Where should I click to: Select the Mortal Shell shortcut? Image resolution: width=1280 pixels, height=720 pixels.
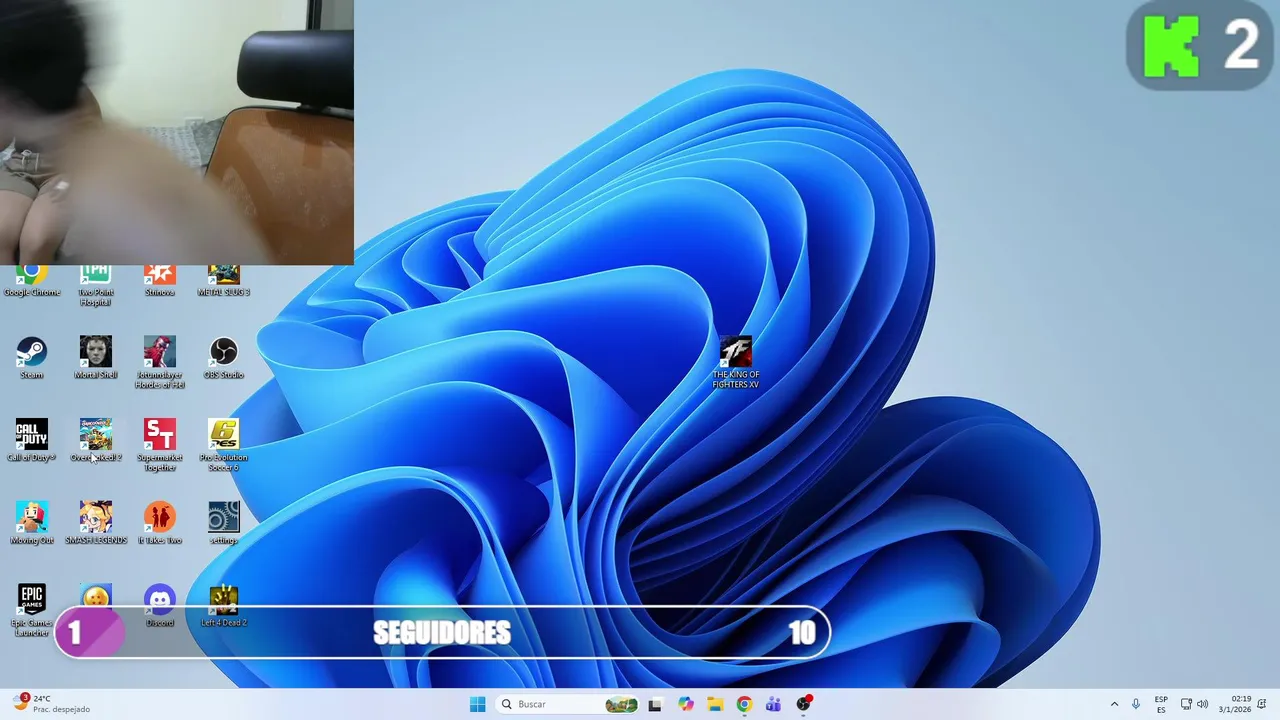pos(96,358)
